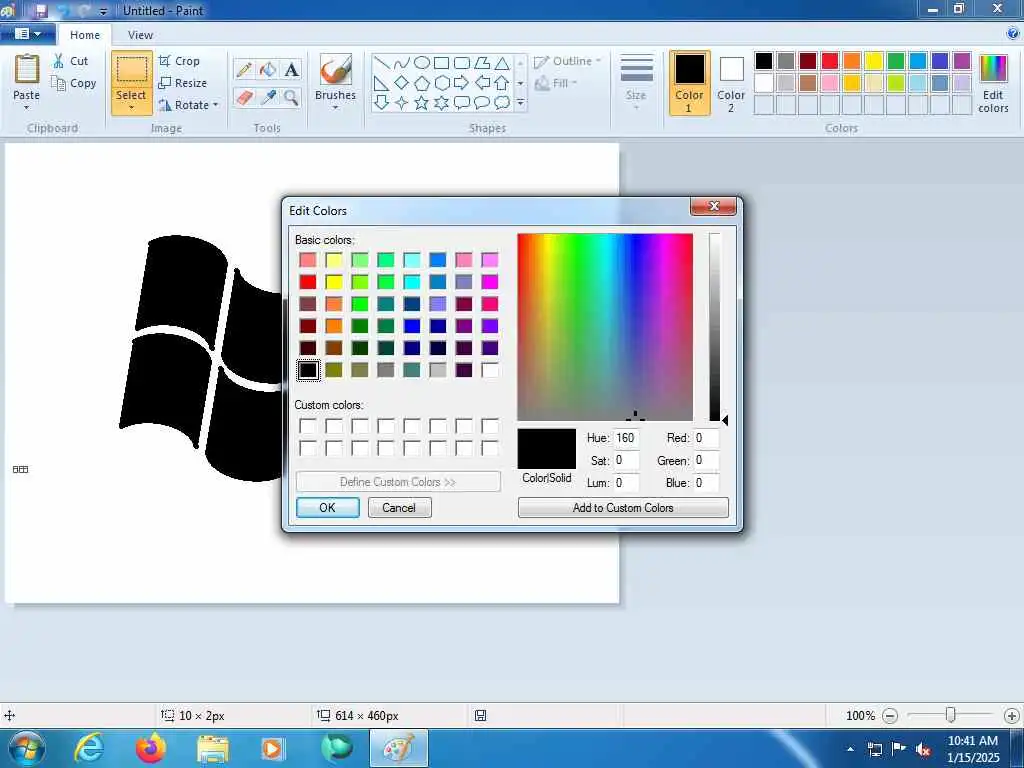Open the Select dropdown arrow
The height and width of the screenshot is (768, 1024).
click(x=131, y=108)
